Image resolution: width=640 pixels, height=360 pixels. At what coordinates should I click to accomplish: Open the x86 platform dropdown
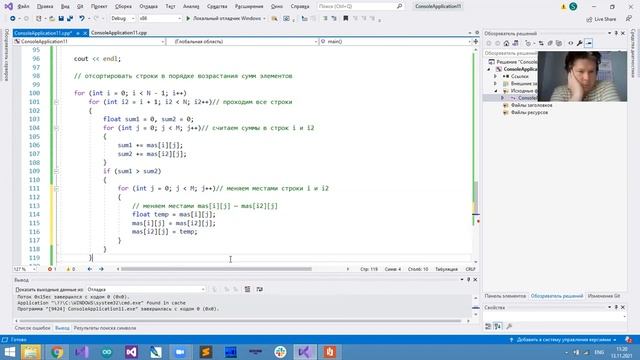(x=160, y=18)
